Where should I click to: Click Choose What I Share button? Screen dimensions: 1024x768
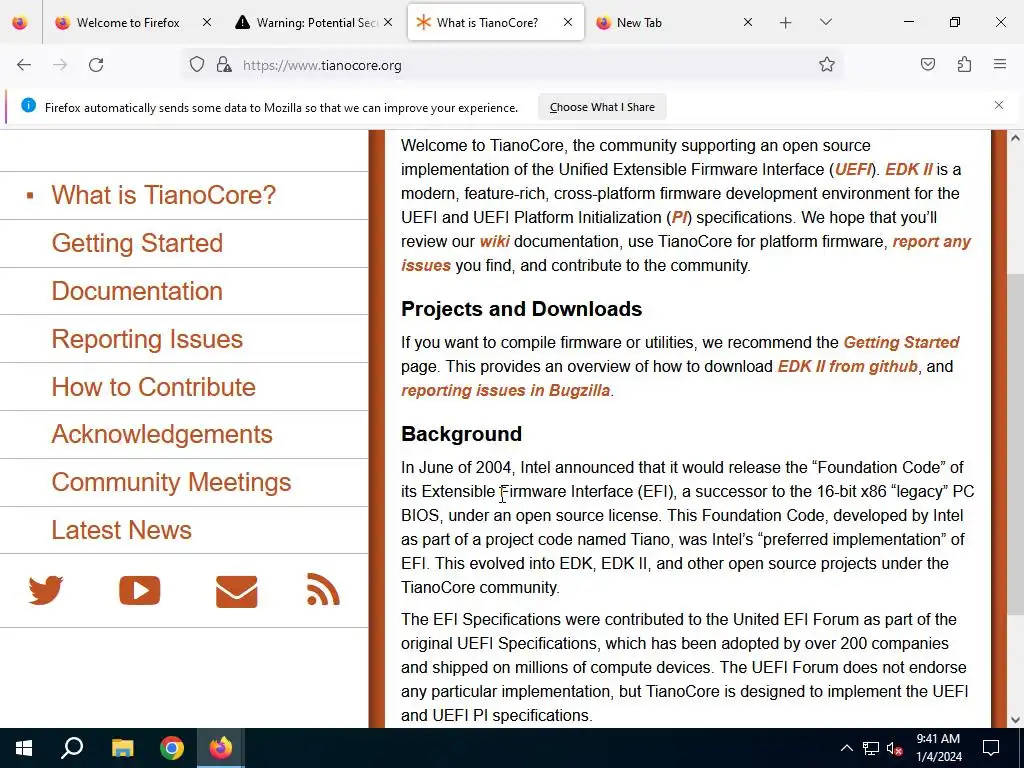(x=602, y=107)
